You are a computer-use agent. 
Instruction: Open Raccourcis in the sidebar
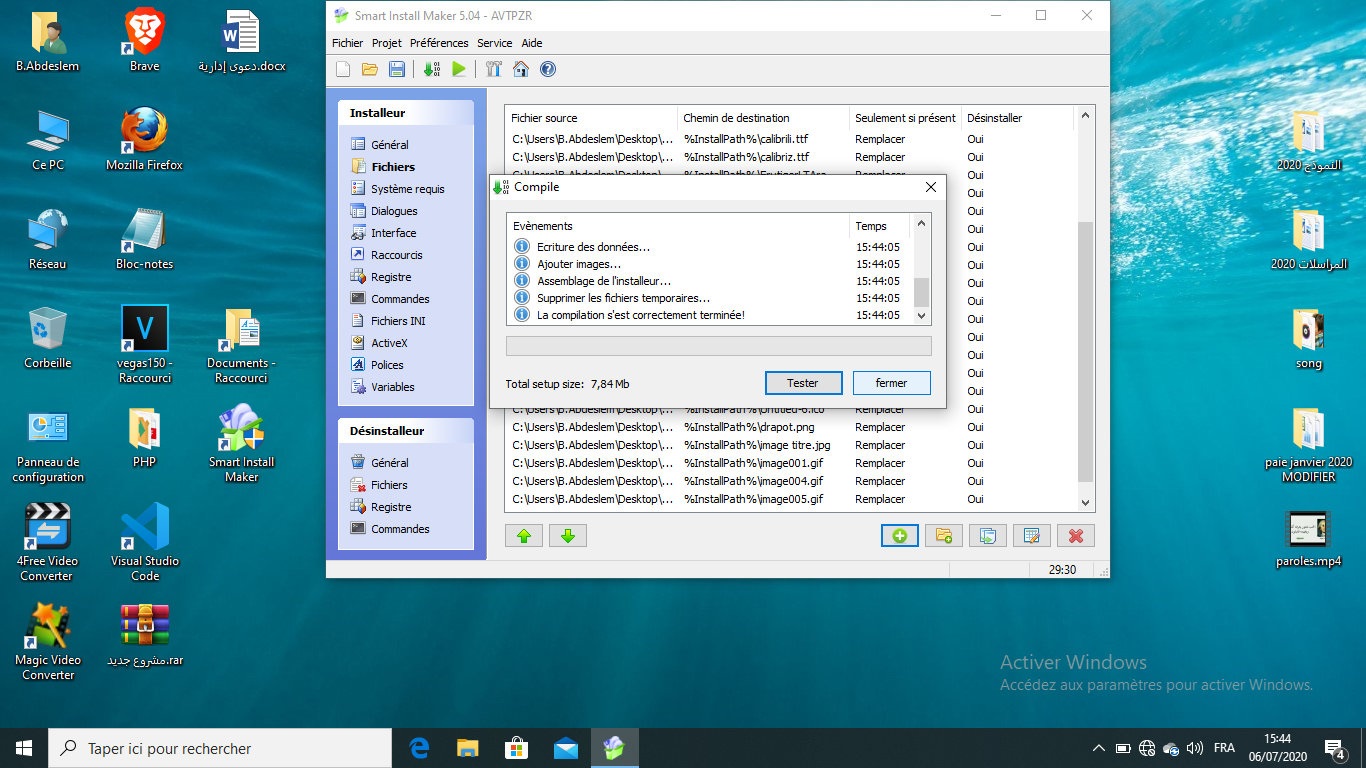[396, 255]
